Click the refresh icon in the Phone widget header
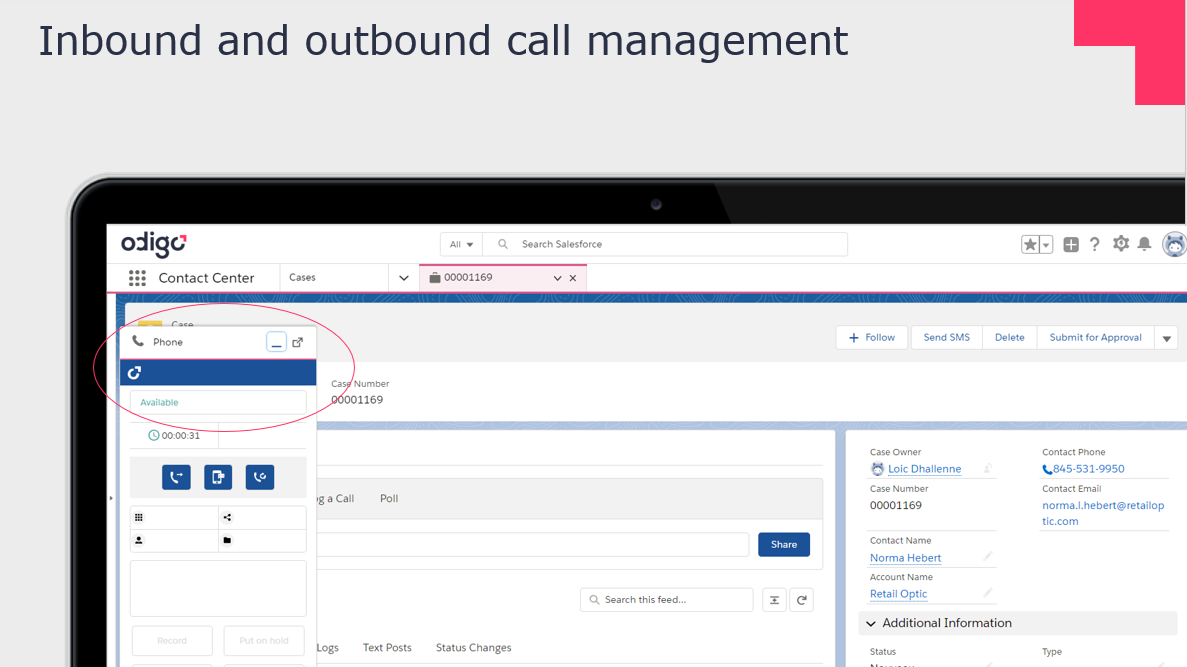Viewport: 1187px width, 667px height. (x=134, y=372)
